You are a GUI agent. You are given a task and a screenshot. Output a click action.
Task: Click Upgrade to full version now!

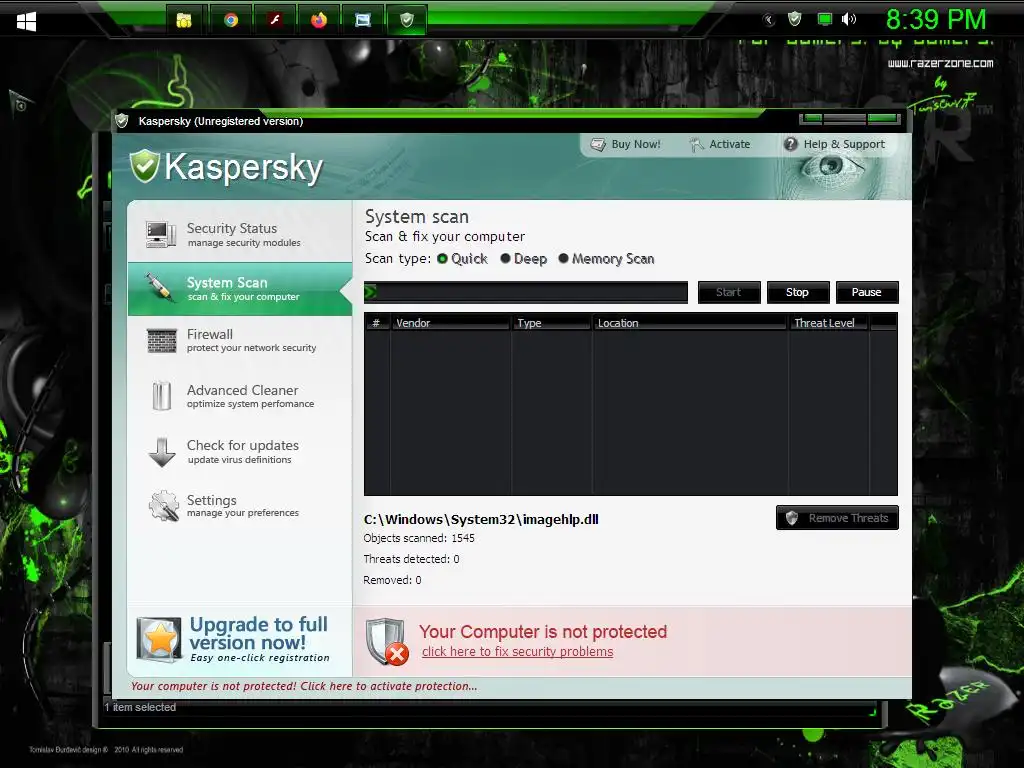(x=259, y=633)
